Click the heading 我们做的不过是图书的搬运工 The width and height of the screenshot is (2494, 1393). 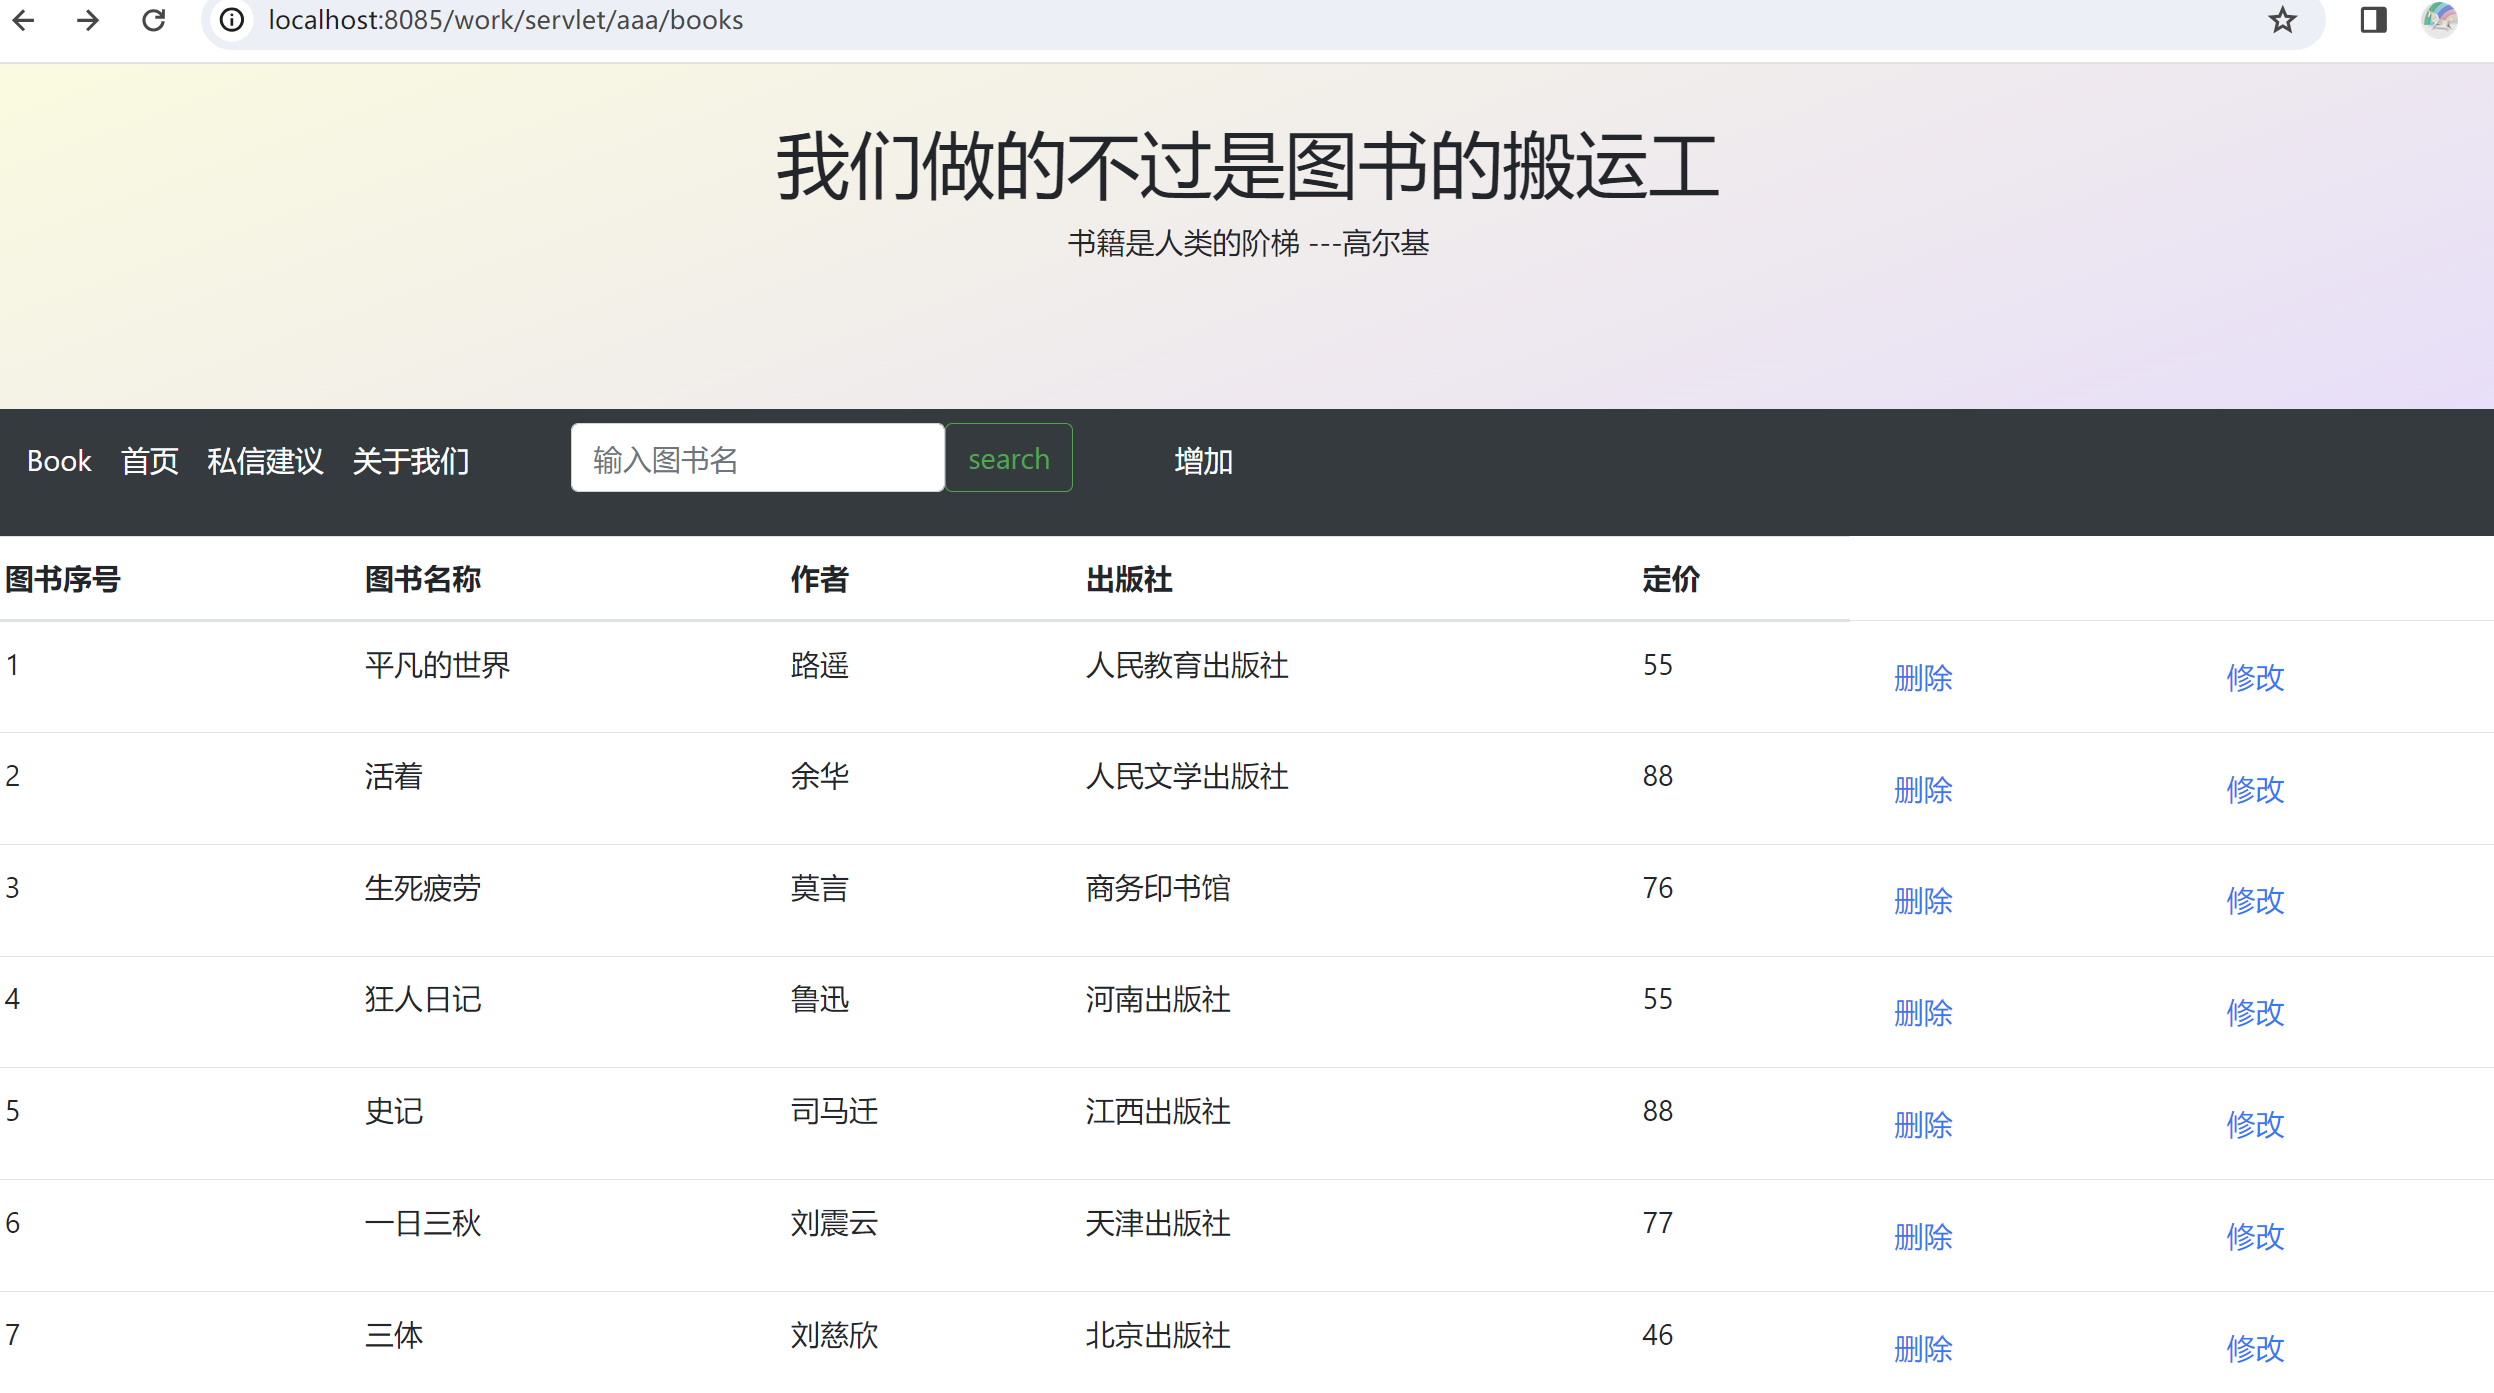tap(1247, 166)
